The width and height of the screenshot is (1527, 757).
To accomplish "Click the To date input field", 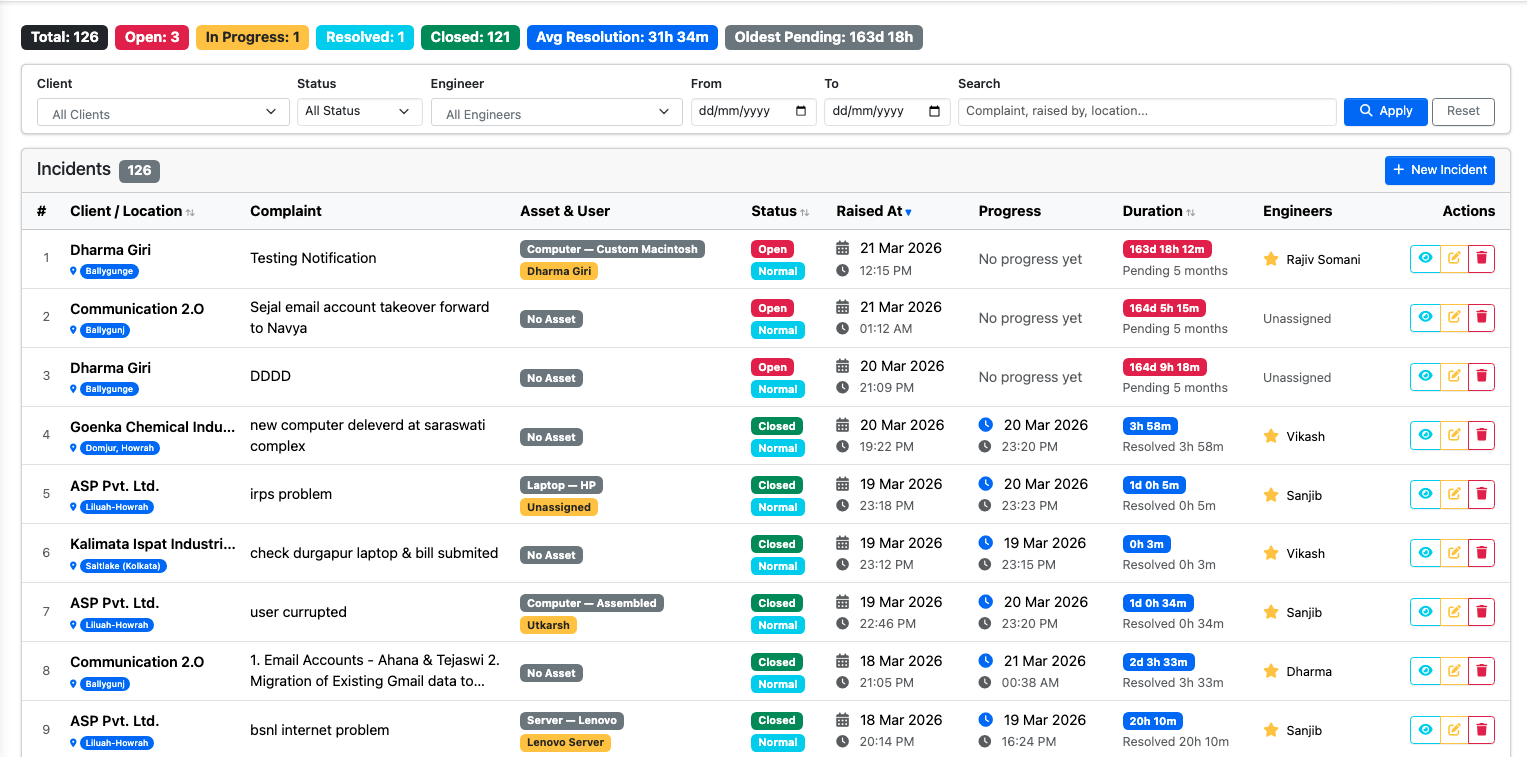I will coord(887,111).
